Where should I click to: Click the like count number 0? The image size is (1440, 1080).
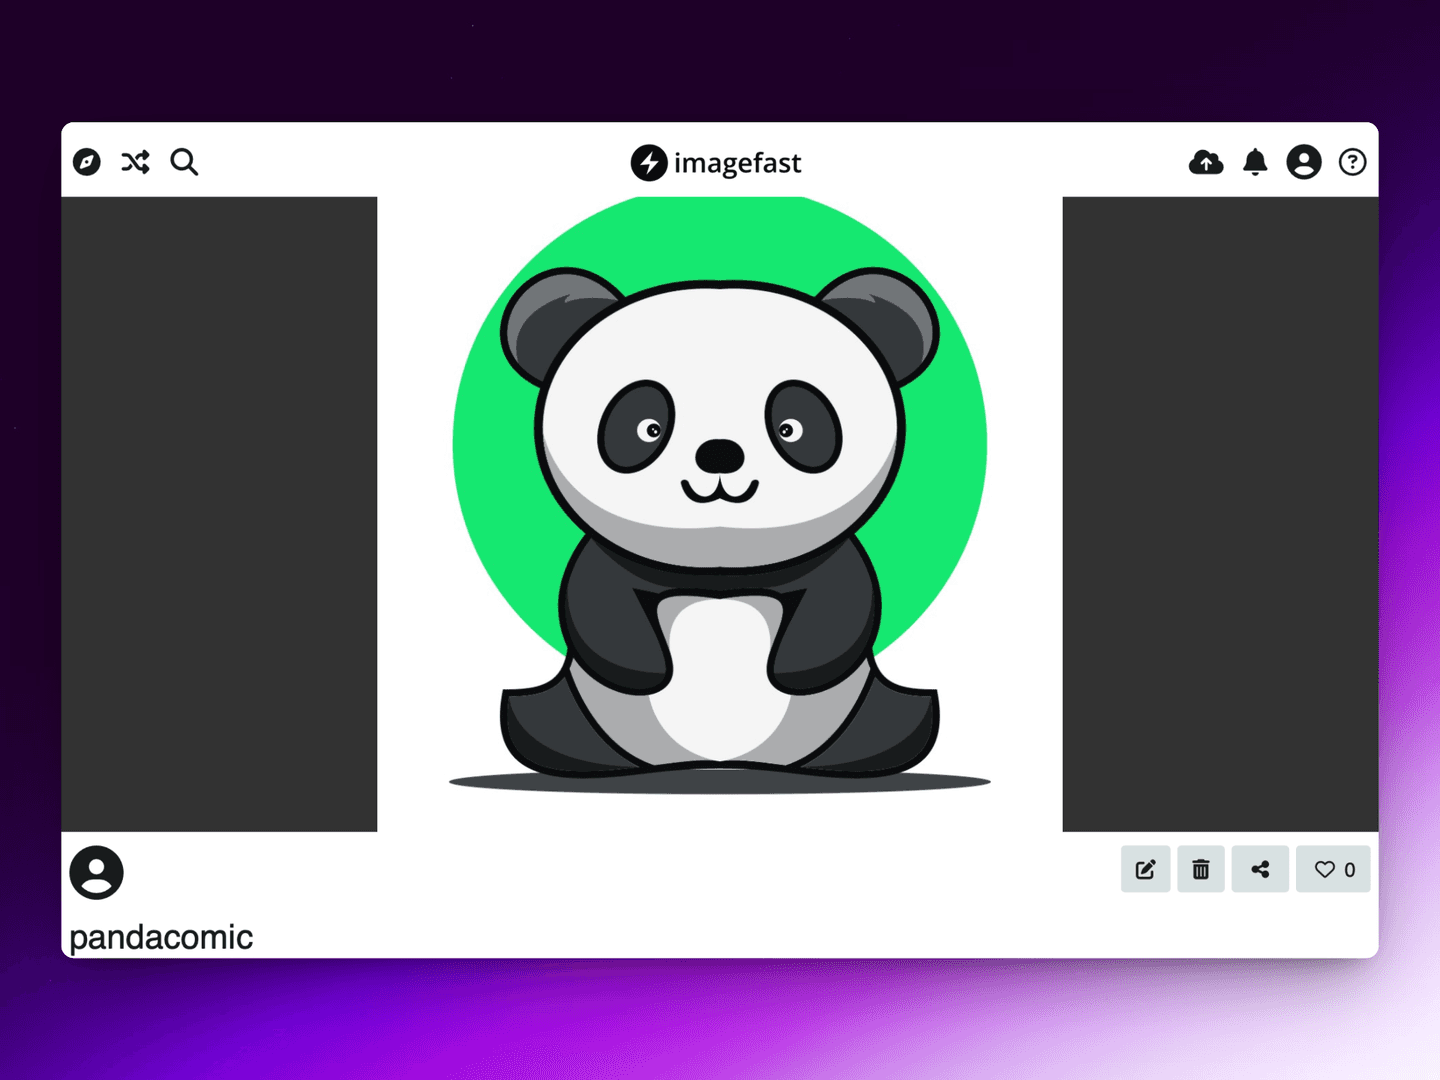(x=1350, y=870)
